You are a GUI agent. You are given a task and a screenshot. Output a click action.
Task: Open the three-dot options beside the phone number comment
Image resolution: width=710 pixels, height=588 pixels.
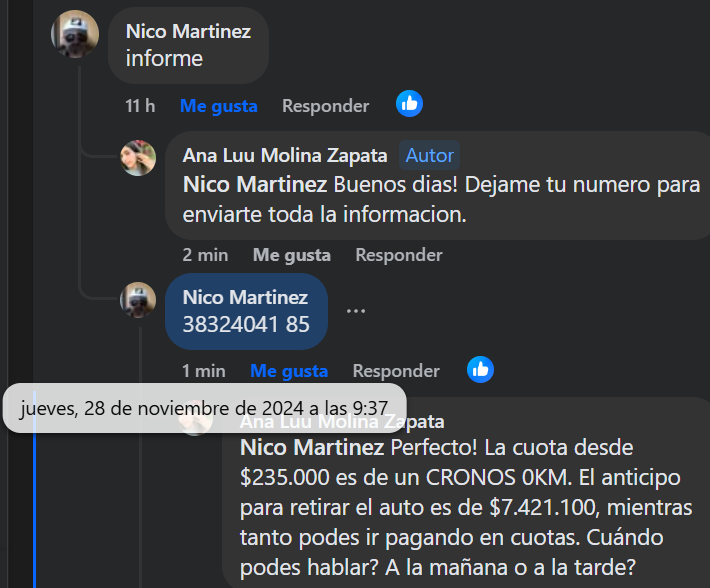pos(356,310)
